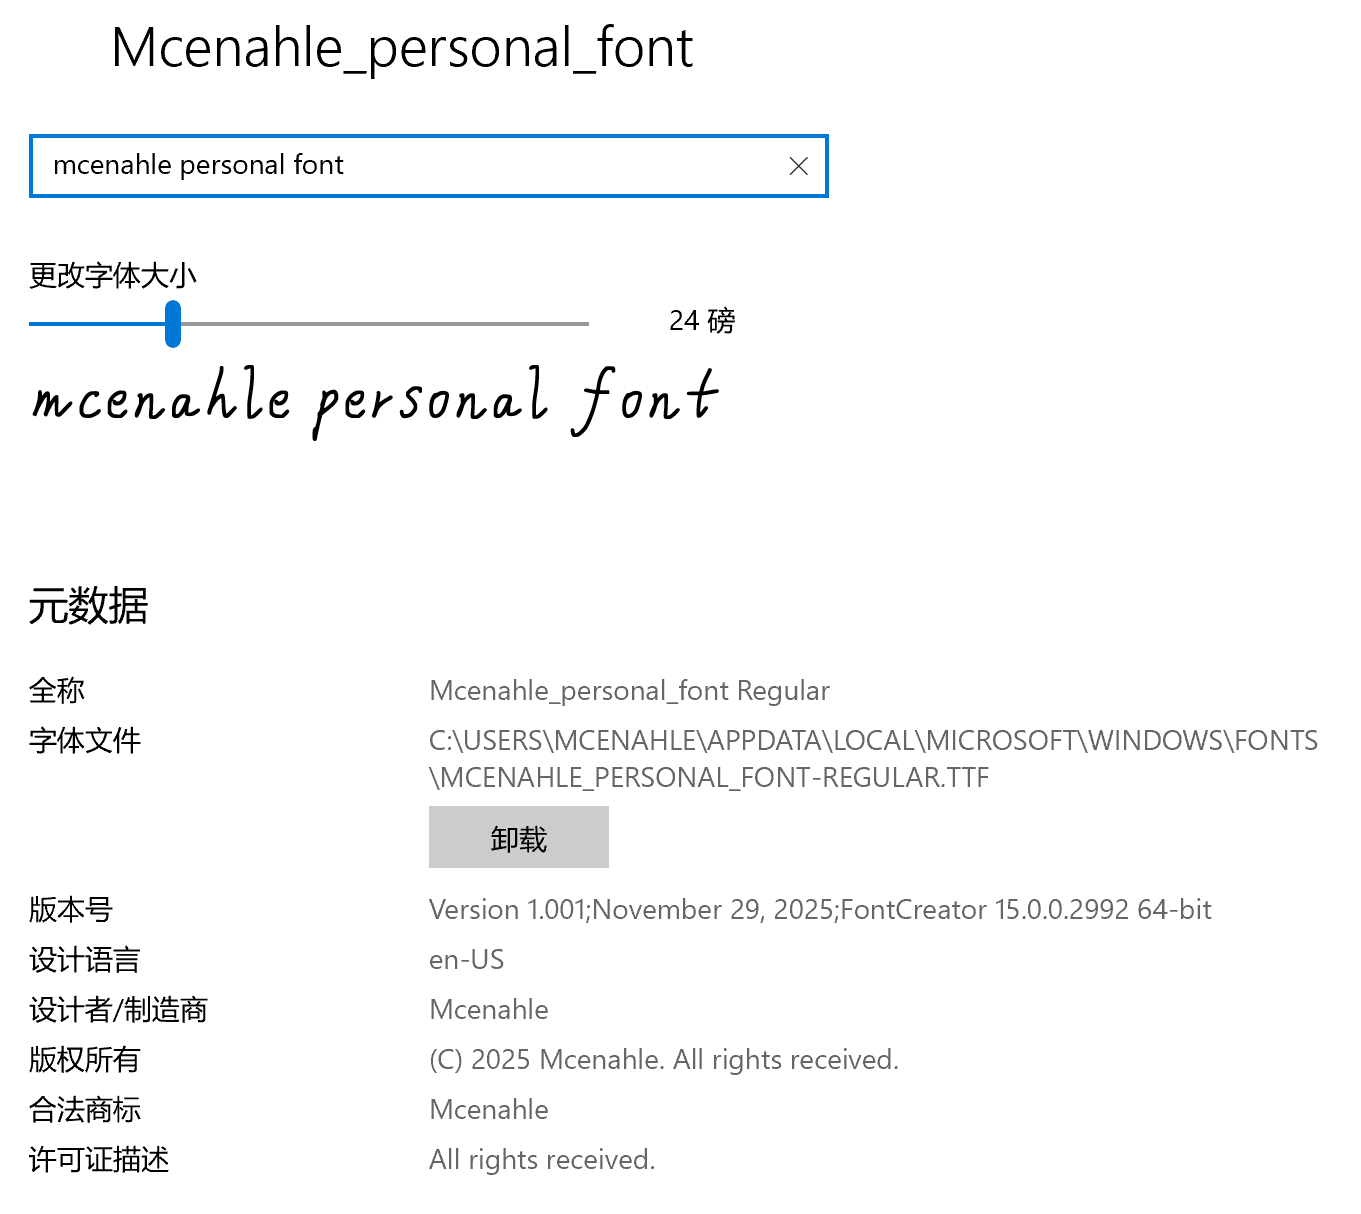Click the 设计语言 en-US value
This screenshot has width=1361, height=1214.
coord(466,959)
